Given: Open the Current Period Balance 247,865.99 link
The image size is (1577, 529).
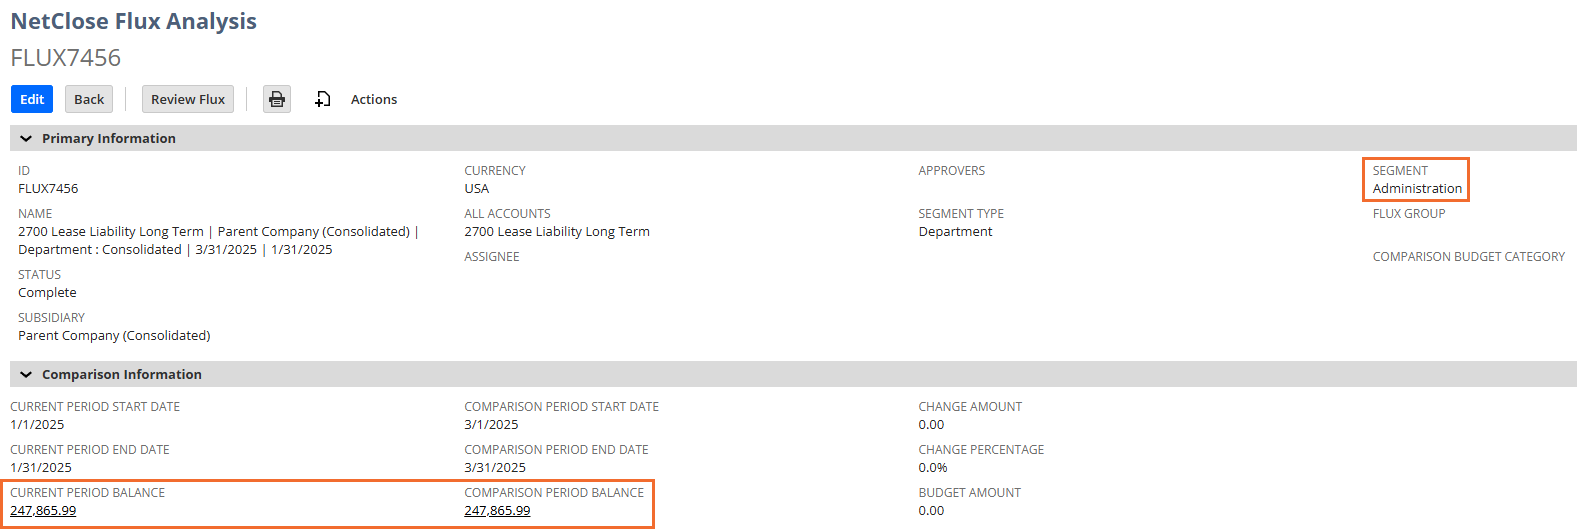Looking at the screenshot, I should (x=43, y=511).
